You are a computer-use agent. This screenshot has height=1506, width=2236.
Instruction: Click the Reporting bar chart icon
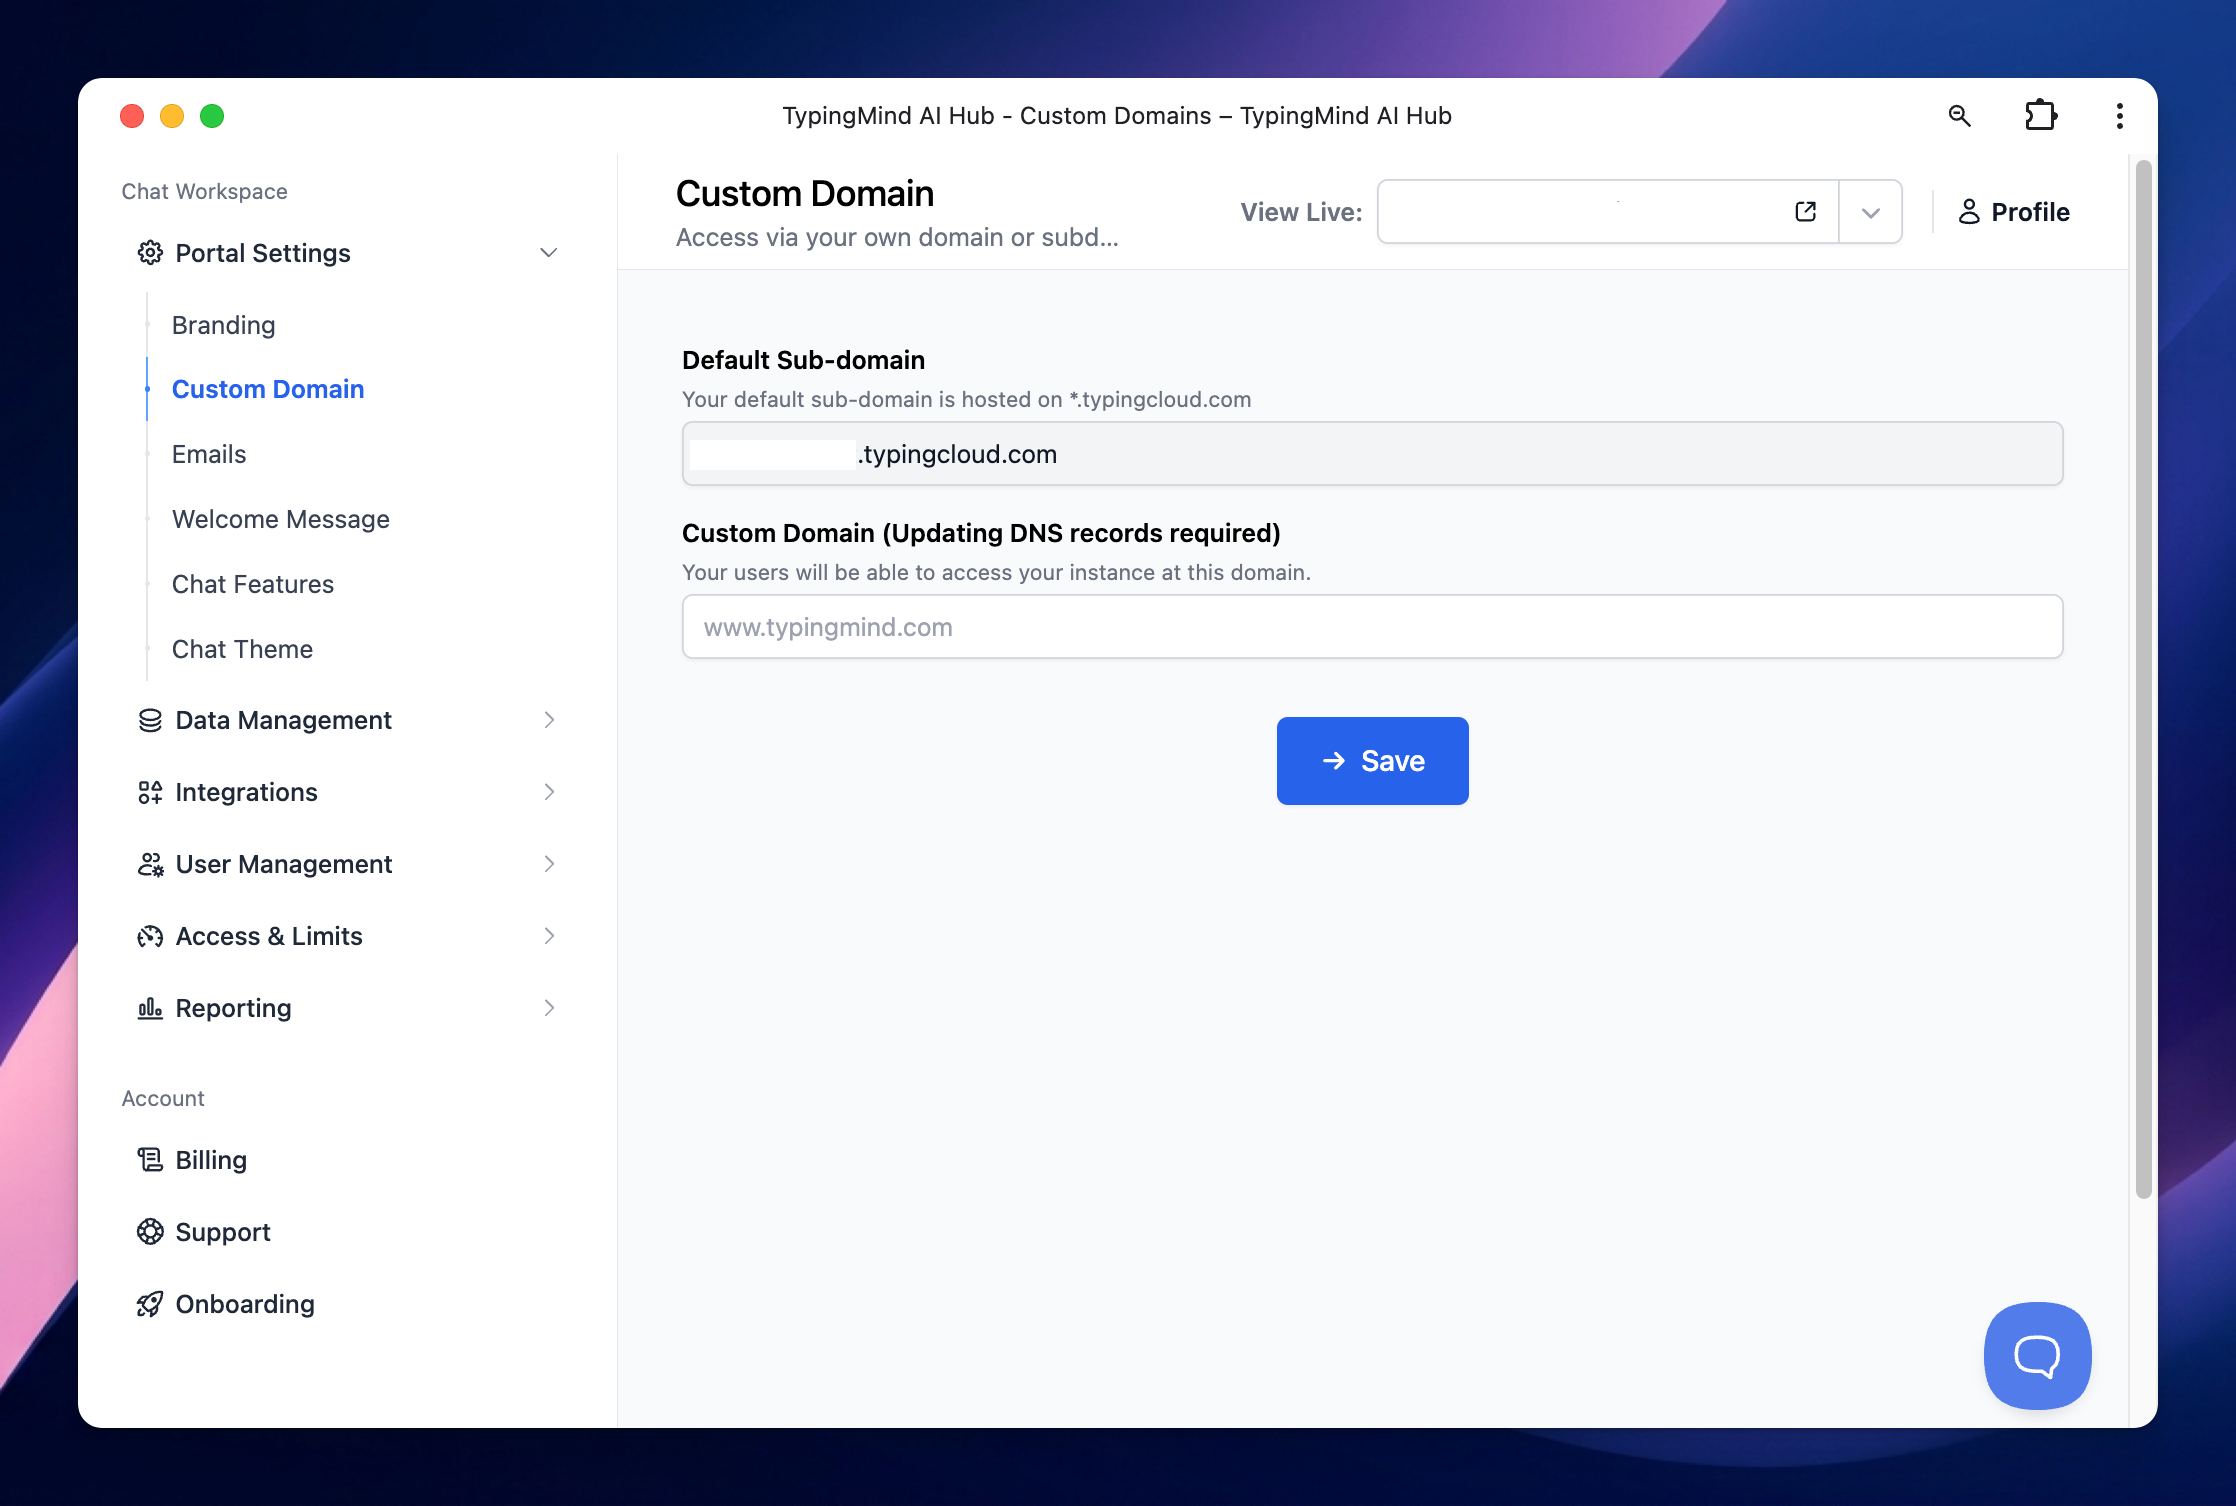[x=150, y=1008]
